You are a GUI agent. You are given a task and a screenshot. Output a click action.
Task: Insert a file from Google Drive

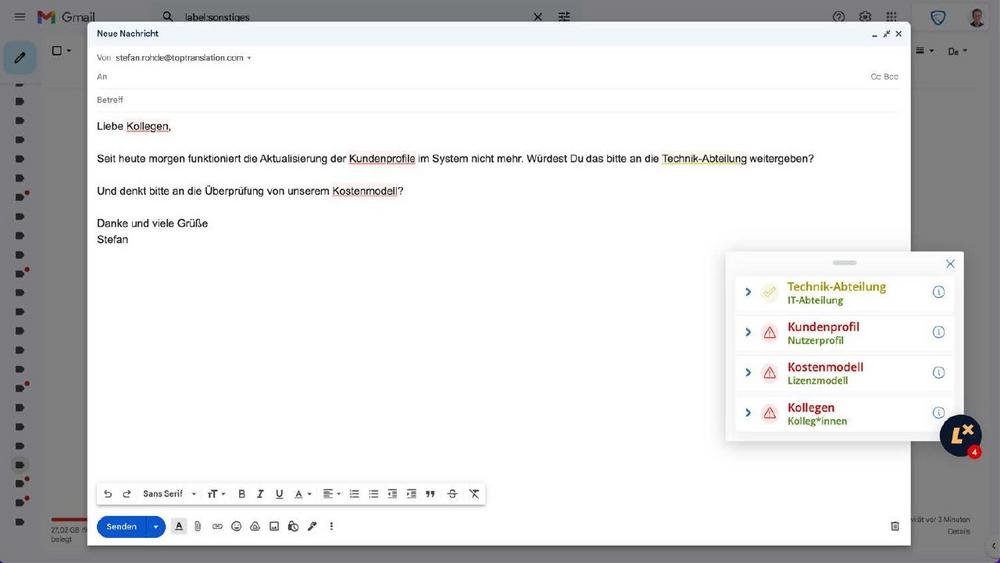pyautogui.click(x=255, y=526)
